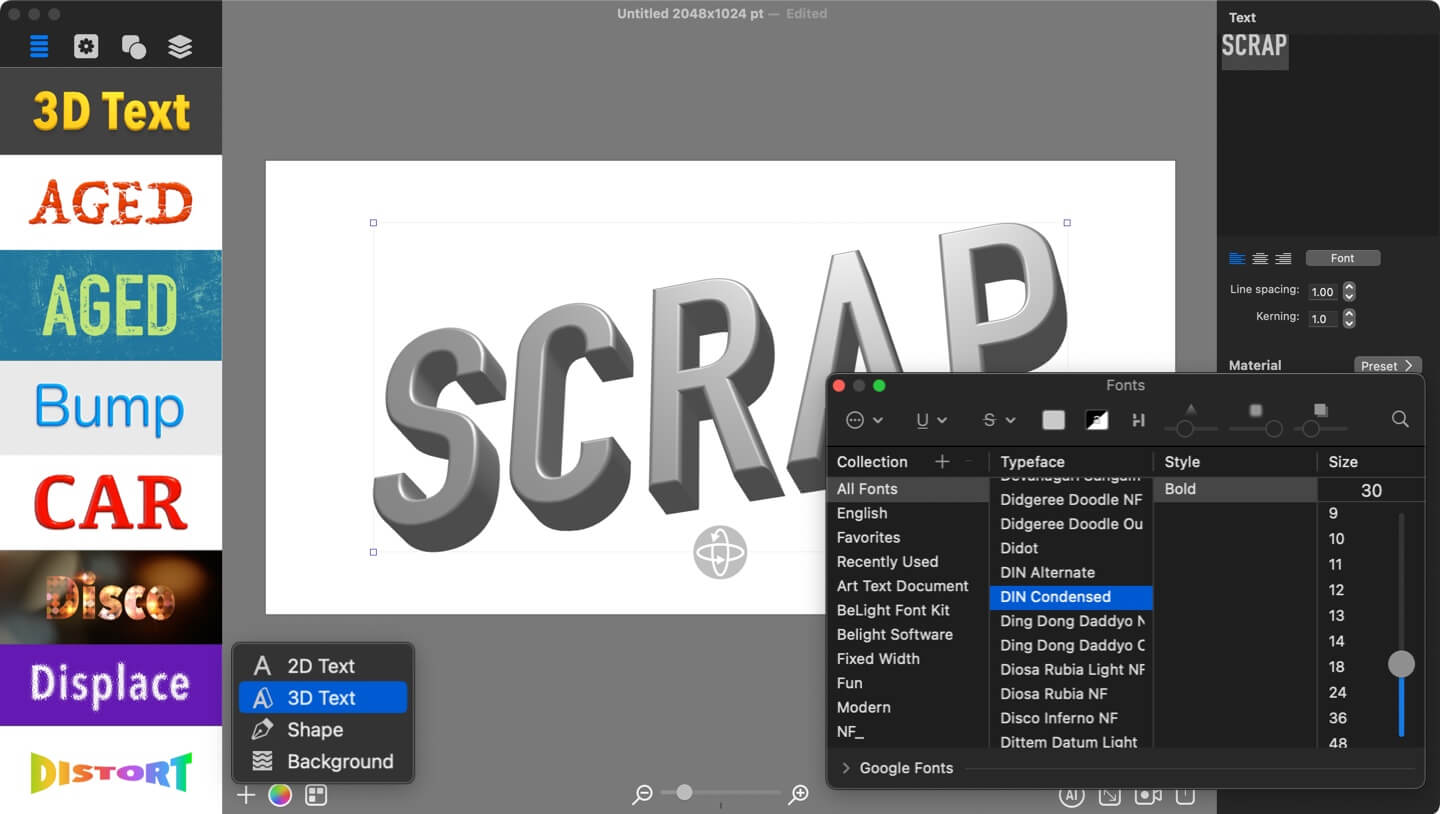This screenshot has height=814, width=1440.
Task: Apply the Displace style preset
Action: pyautogui.click(x=111, y=685)
